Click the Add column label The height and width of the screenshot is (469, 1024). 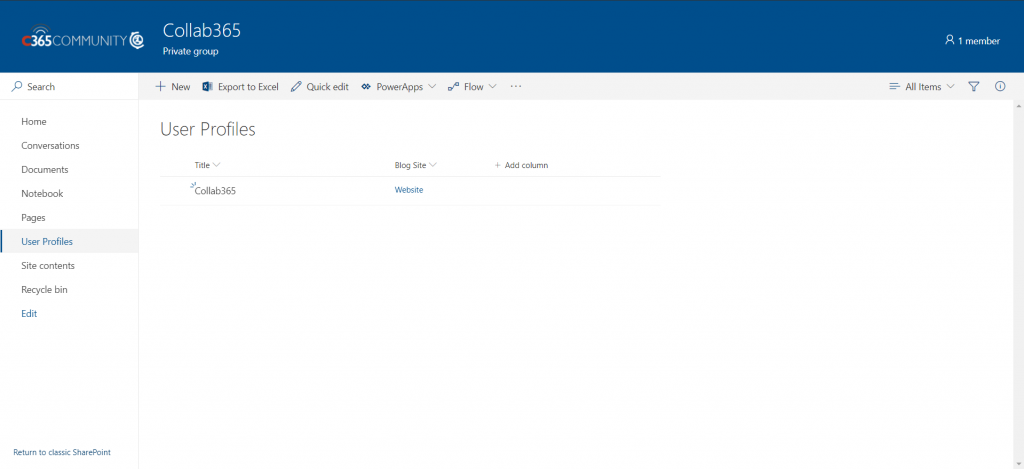526,165
